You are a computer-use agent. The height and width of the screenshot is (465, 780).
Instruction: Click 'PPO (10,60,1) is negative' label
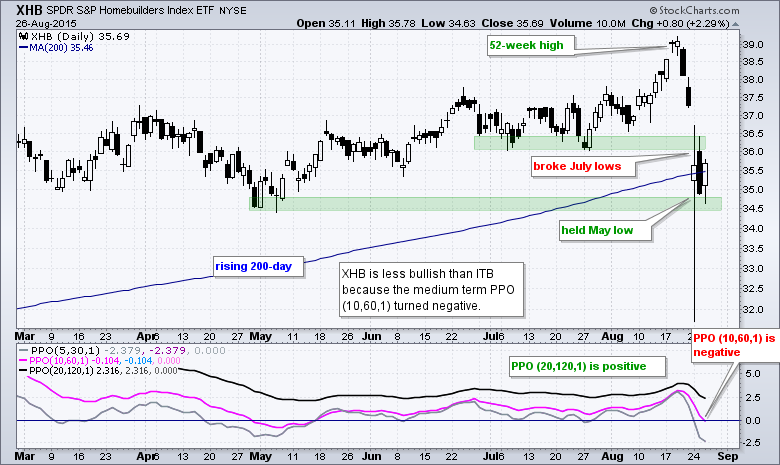click(x=734, y=345)
